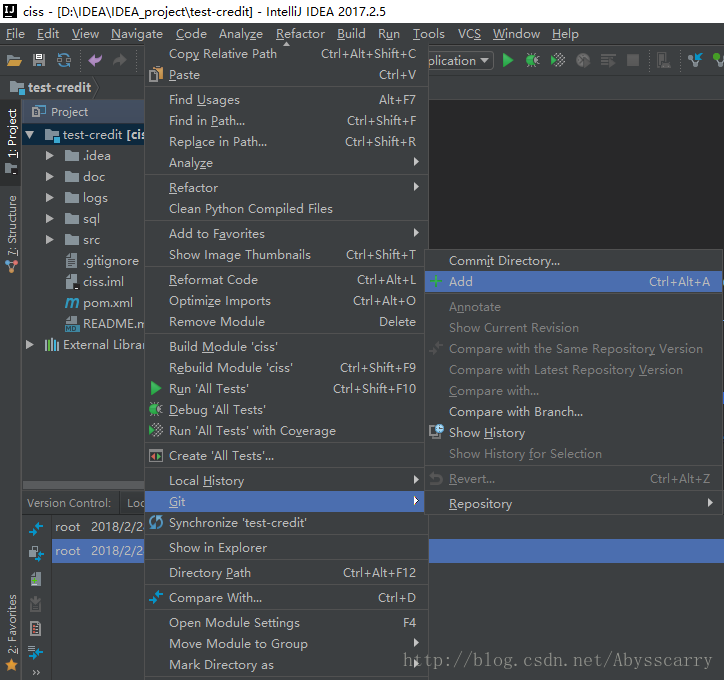Open Move Module to Group submenu
The image size is (724, 680).
284,644
